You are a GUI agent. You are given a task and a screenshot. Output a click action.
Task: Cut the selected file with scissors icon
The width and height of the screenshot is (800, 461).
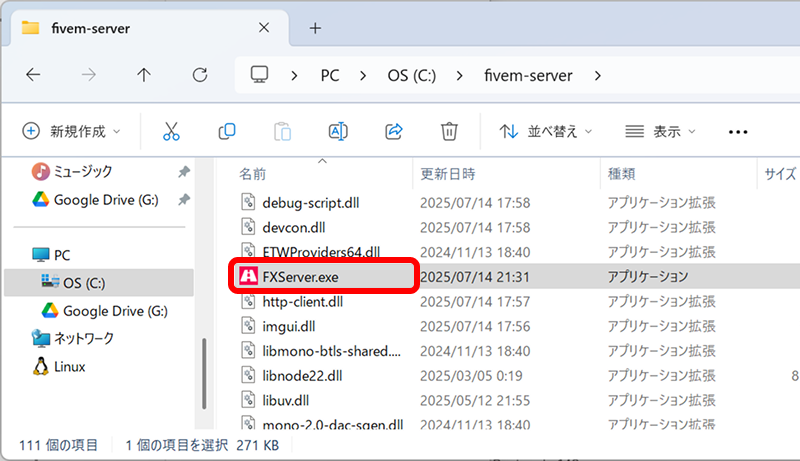click(171, 132)
